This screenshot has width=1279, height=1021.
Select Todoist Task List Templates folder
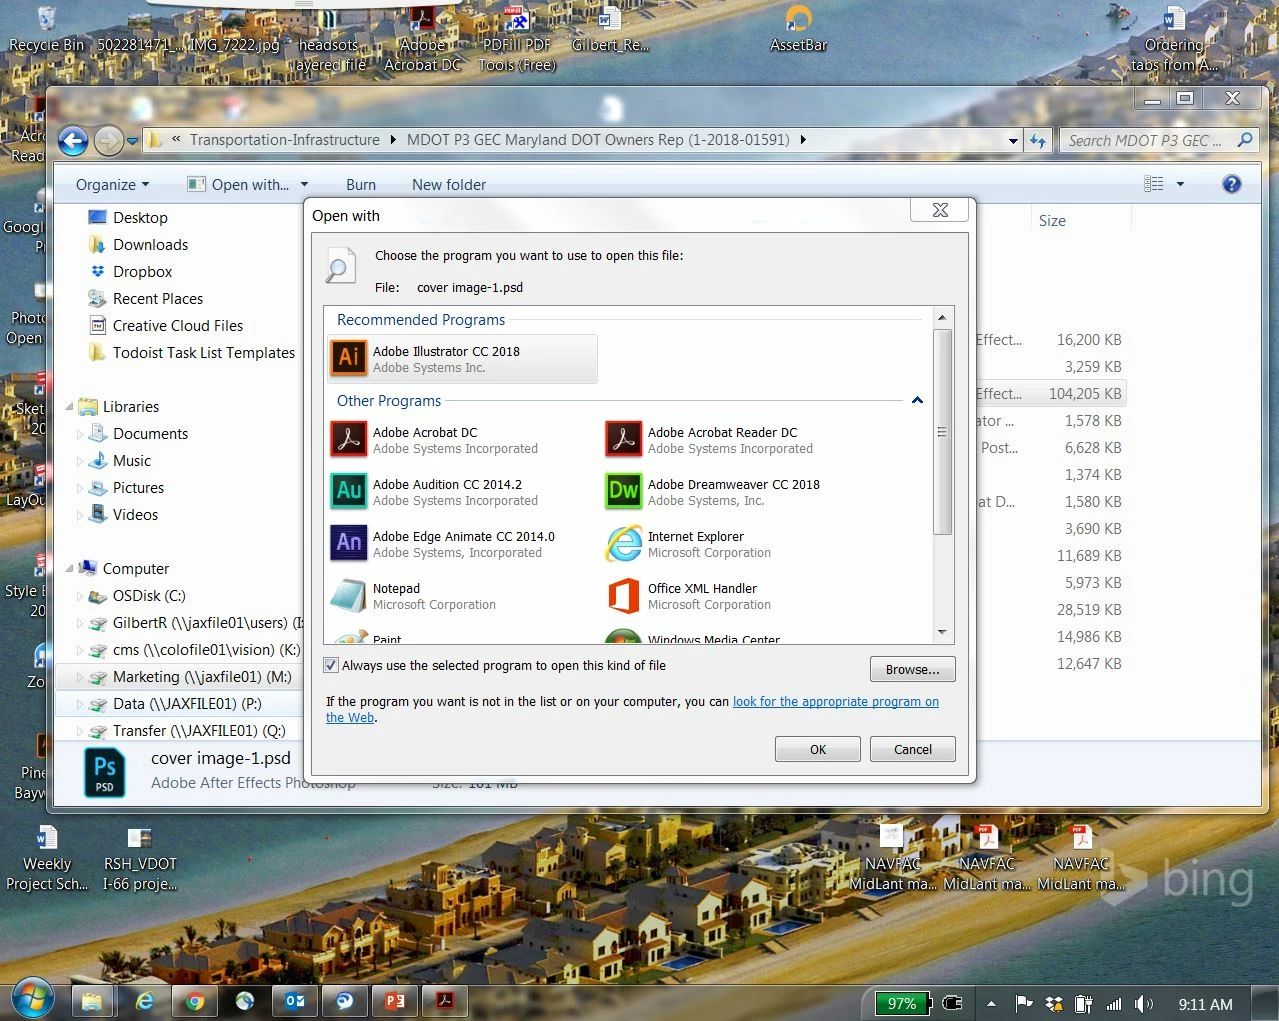click(x=192, y=352)
